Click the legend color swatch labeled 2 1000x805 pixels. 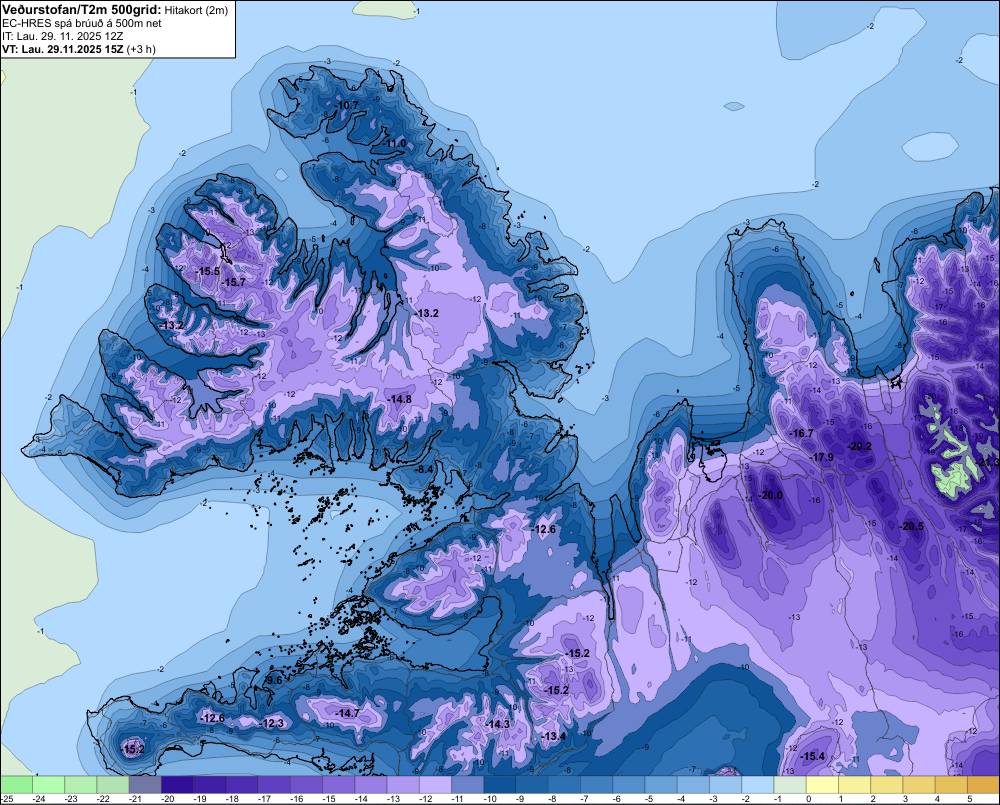point(887,784)
